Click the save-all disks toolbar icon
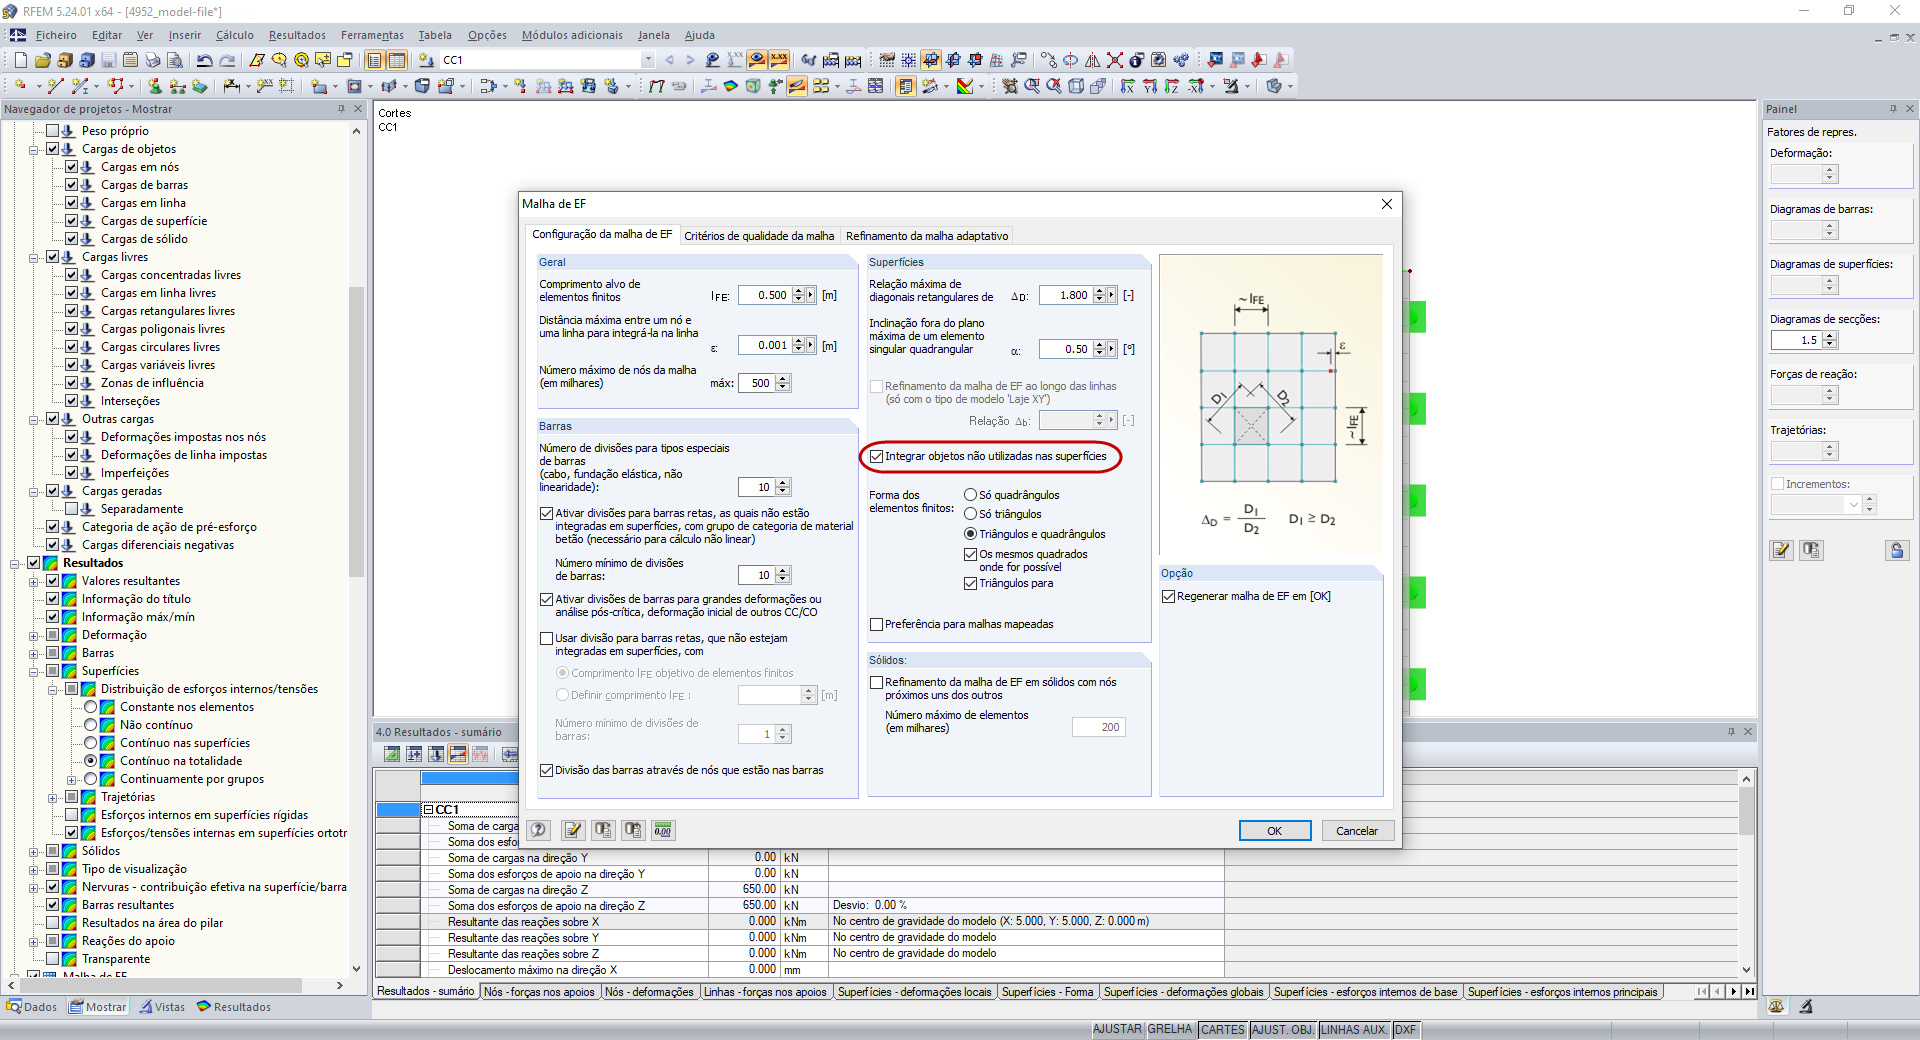 87,60
